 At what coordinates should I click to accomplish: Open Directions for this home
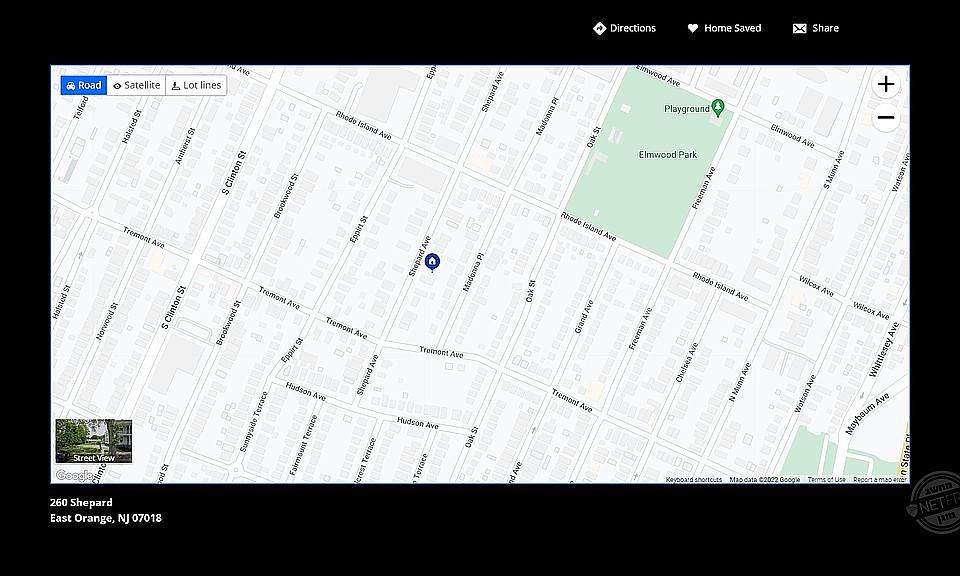click(x=624, y=28)
